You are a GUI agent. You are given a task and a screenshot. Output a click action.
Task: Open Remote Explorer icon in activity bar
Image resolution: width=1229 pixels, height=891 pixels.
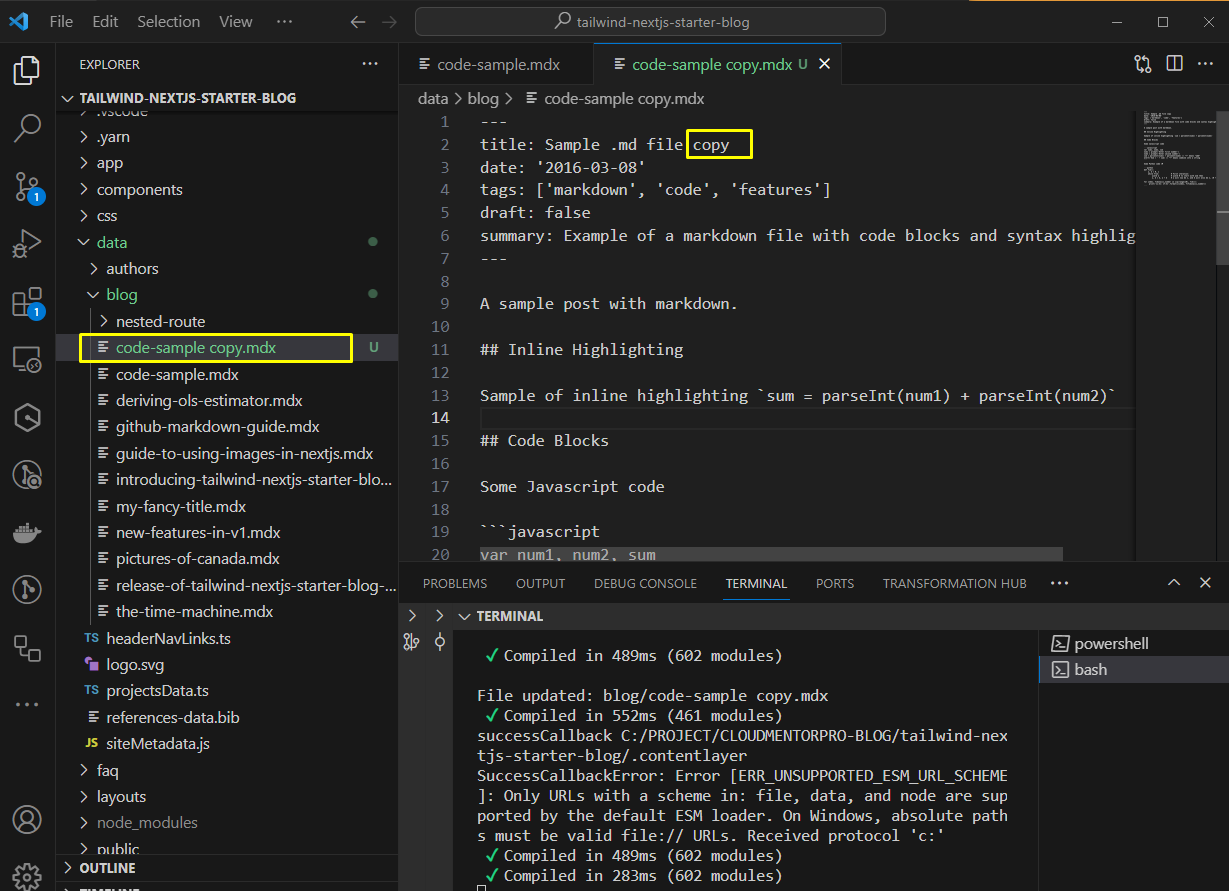pyautogui.click(x=27, y=359)
